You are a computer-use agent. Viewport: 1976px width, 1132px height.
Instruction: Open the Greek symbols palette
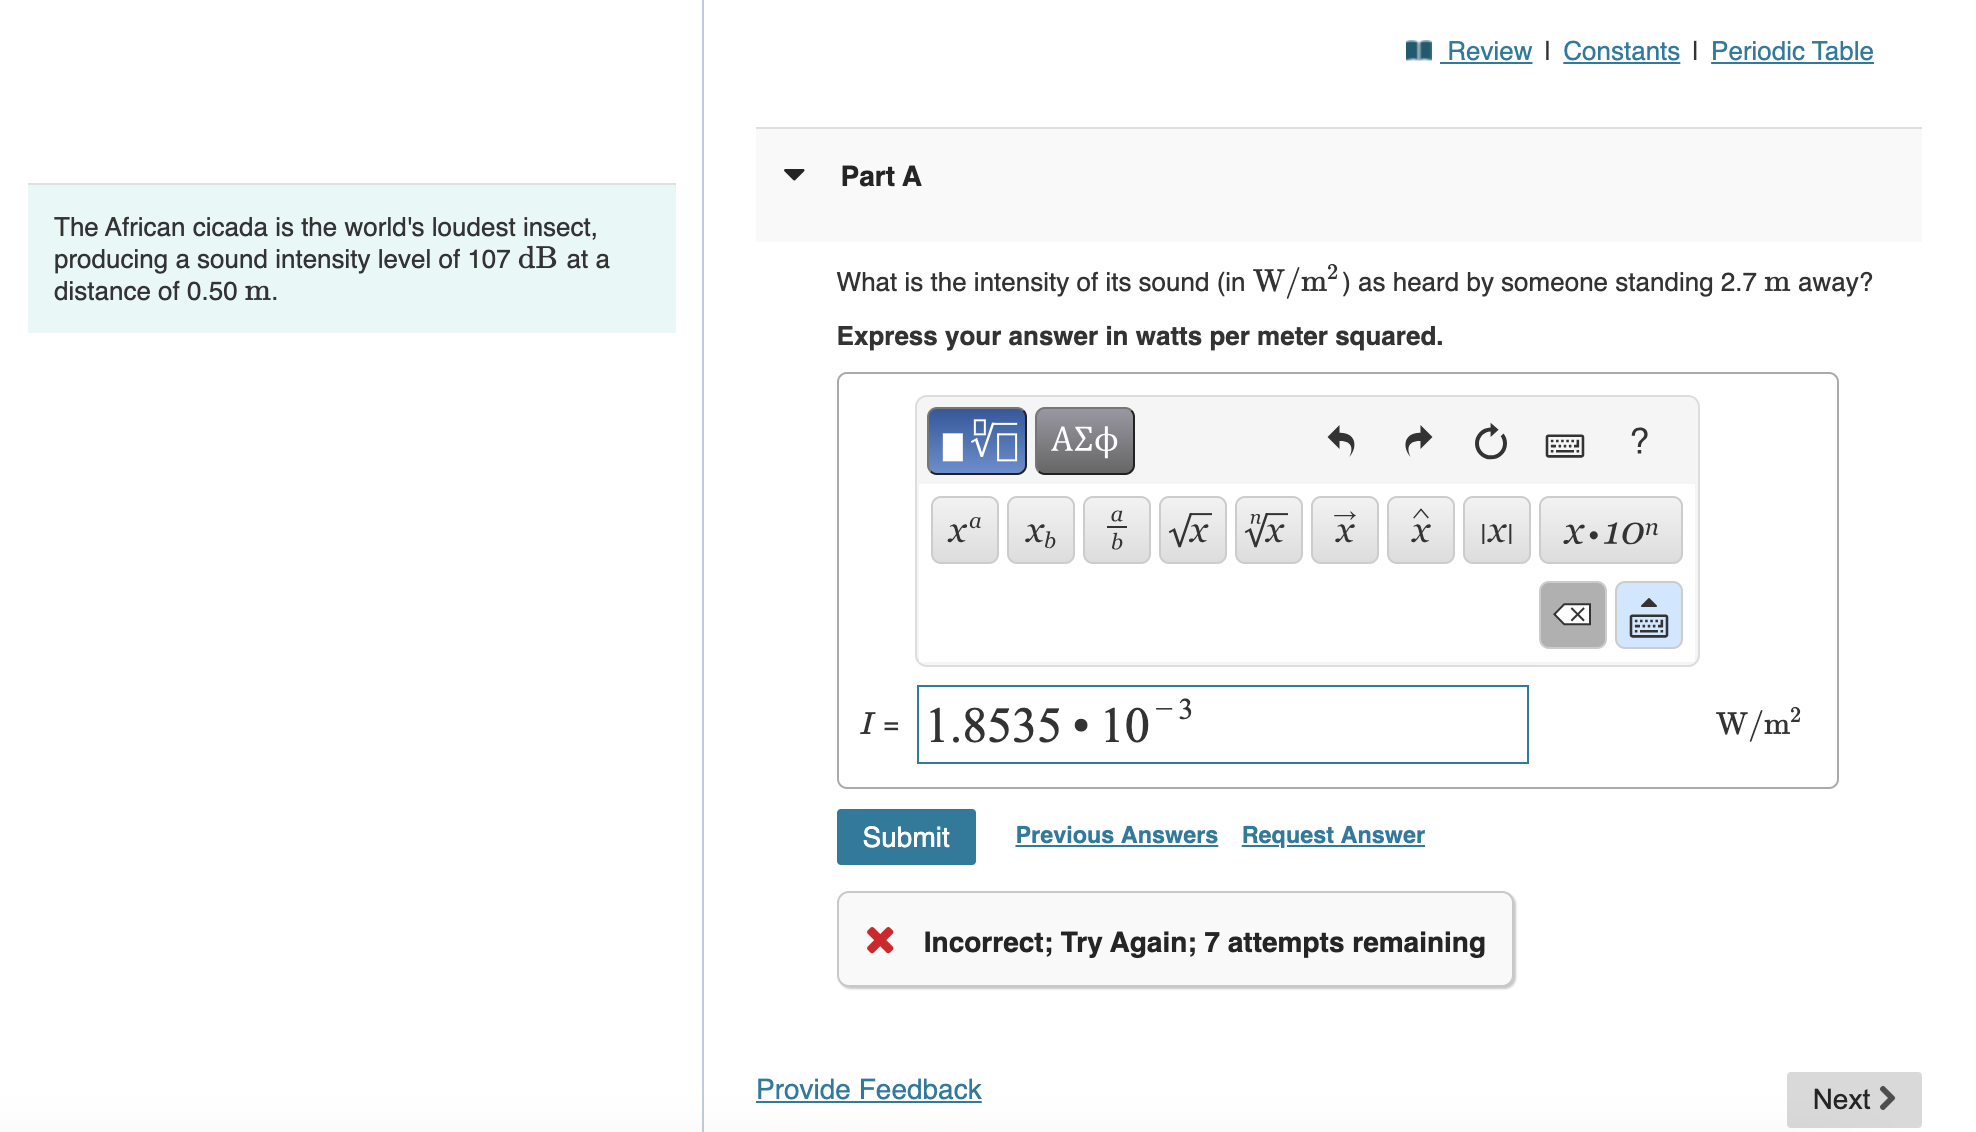(x=1084, y=441)
